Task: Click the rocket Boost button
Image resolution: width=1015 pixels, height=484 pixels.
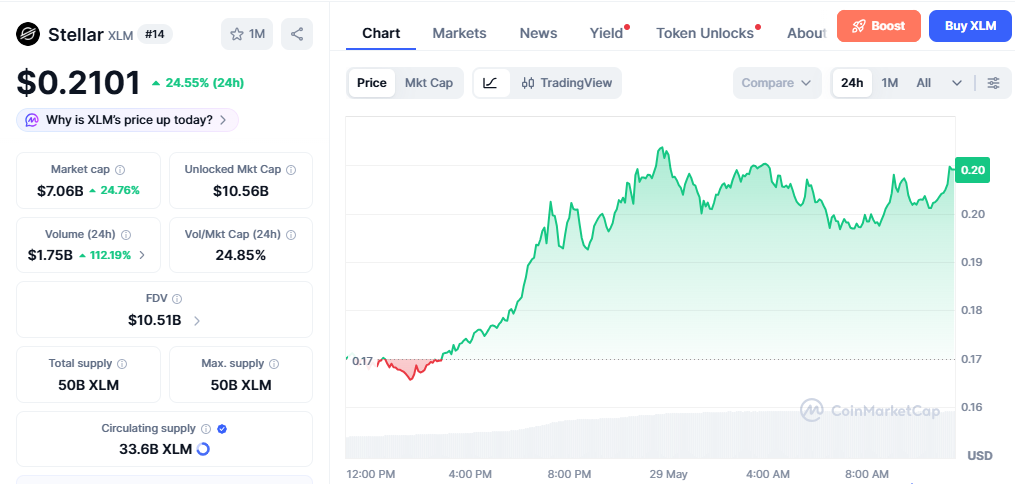Action: coord(878,26)
